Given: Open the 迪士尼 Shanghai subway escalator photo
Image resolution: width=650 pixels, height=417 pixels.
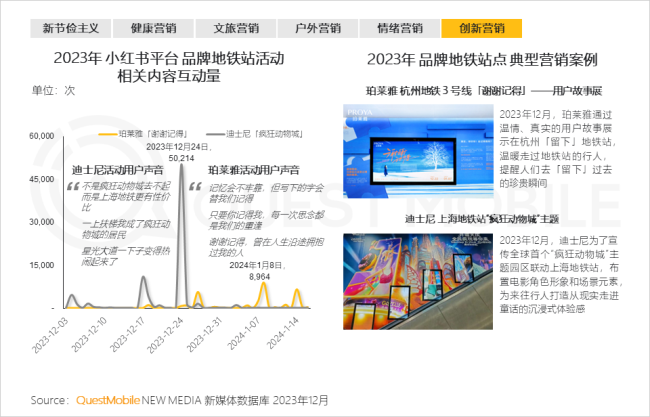Looking at the screenshot, I should click(x=418, y=281).
